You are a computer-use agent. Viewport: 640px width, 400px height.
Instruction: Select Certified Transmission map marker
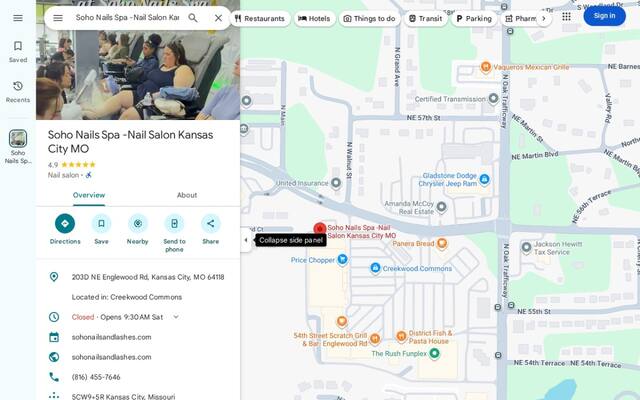493,98
